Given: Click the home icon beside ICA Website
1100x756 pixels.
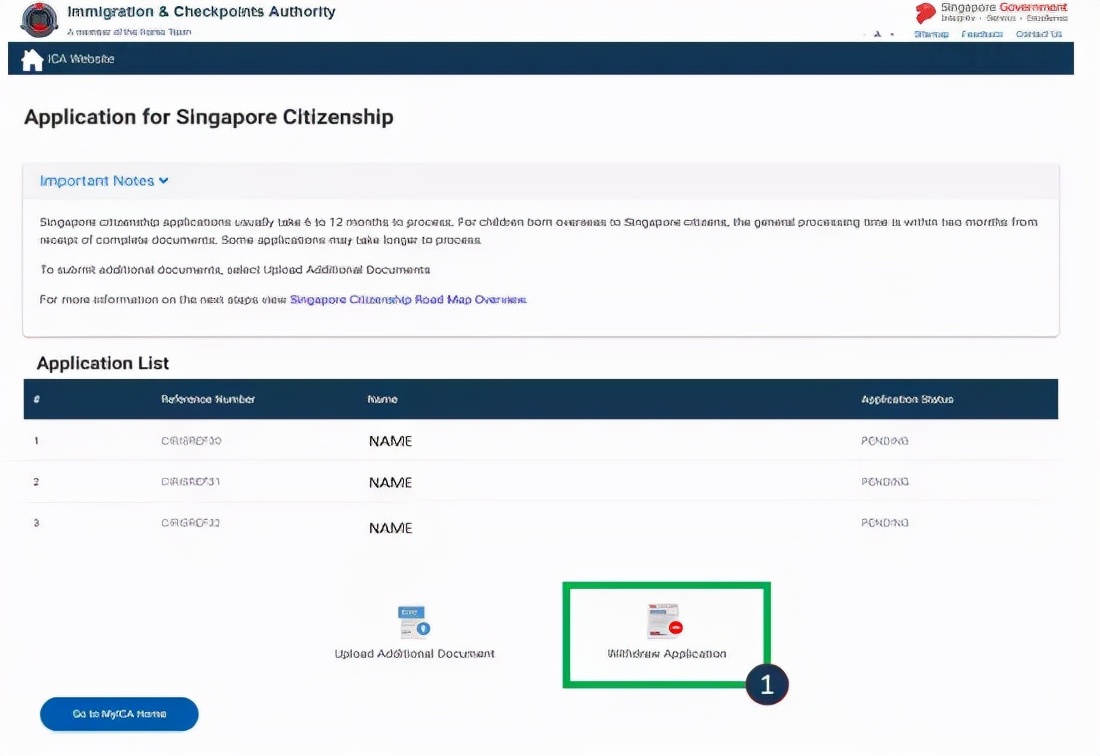Looking at the screenshot, I should [32, 60].
